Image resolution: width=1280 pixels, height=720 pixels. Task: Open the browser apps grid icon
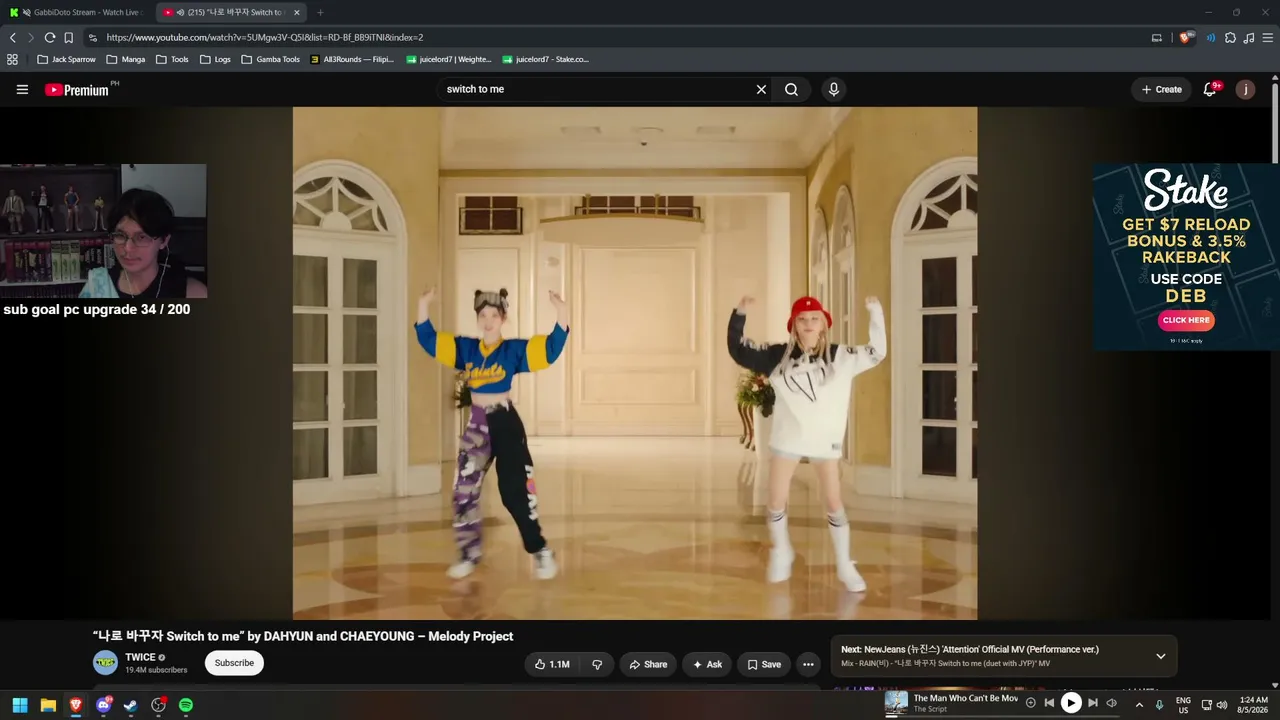click(x=12, y=60)
